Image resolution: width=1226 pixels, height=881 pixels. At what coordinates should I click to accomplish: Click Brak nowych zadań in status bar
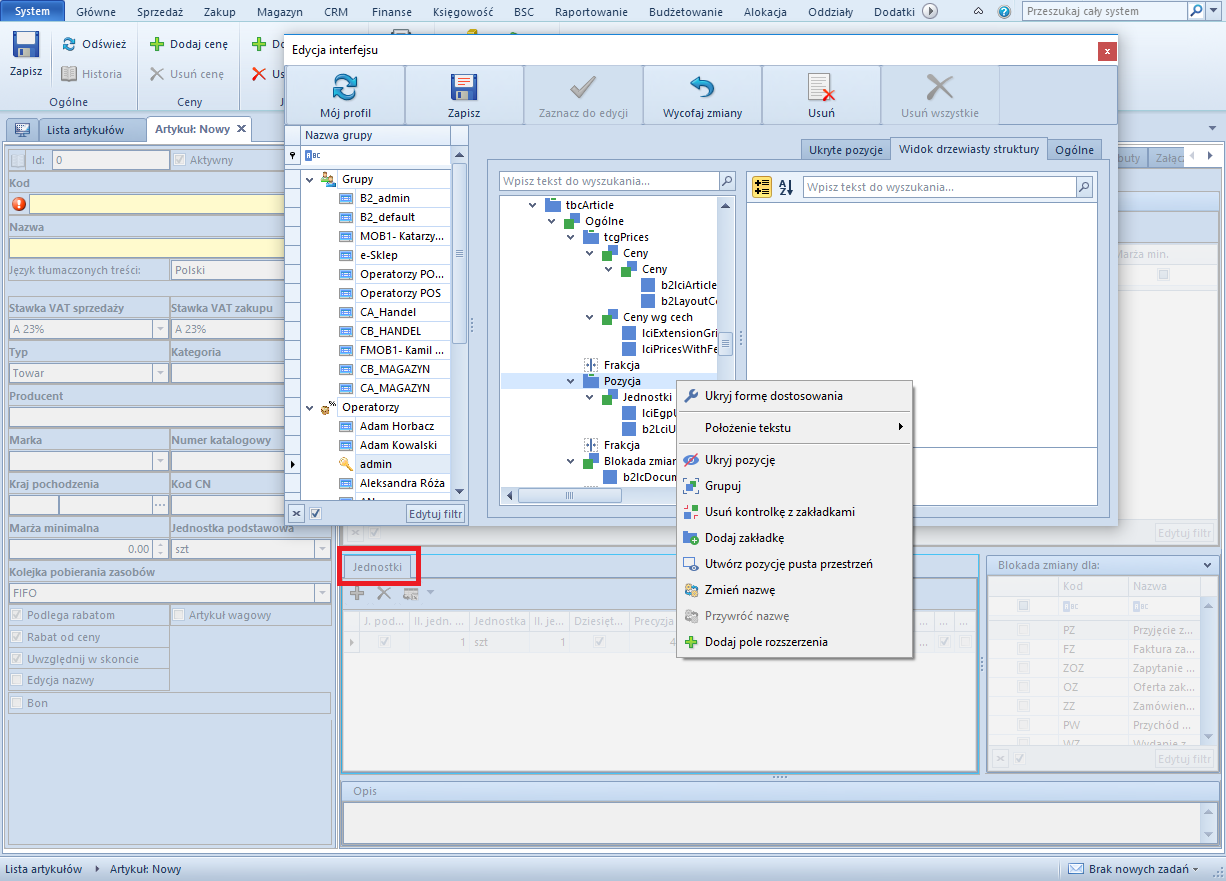click(1138, 869)
